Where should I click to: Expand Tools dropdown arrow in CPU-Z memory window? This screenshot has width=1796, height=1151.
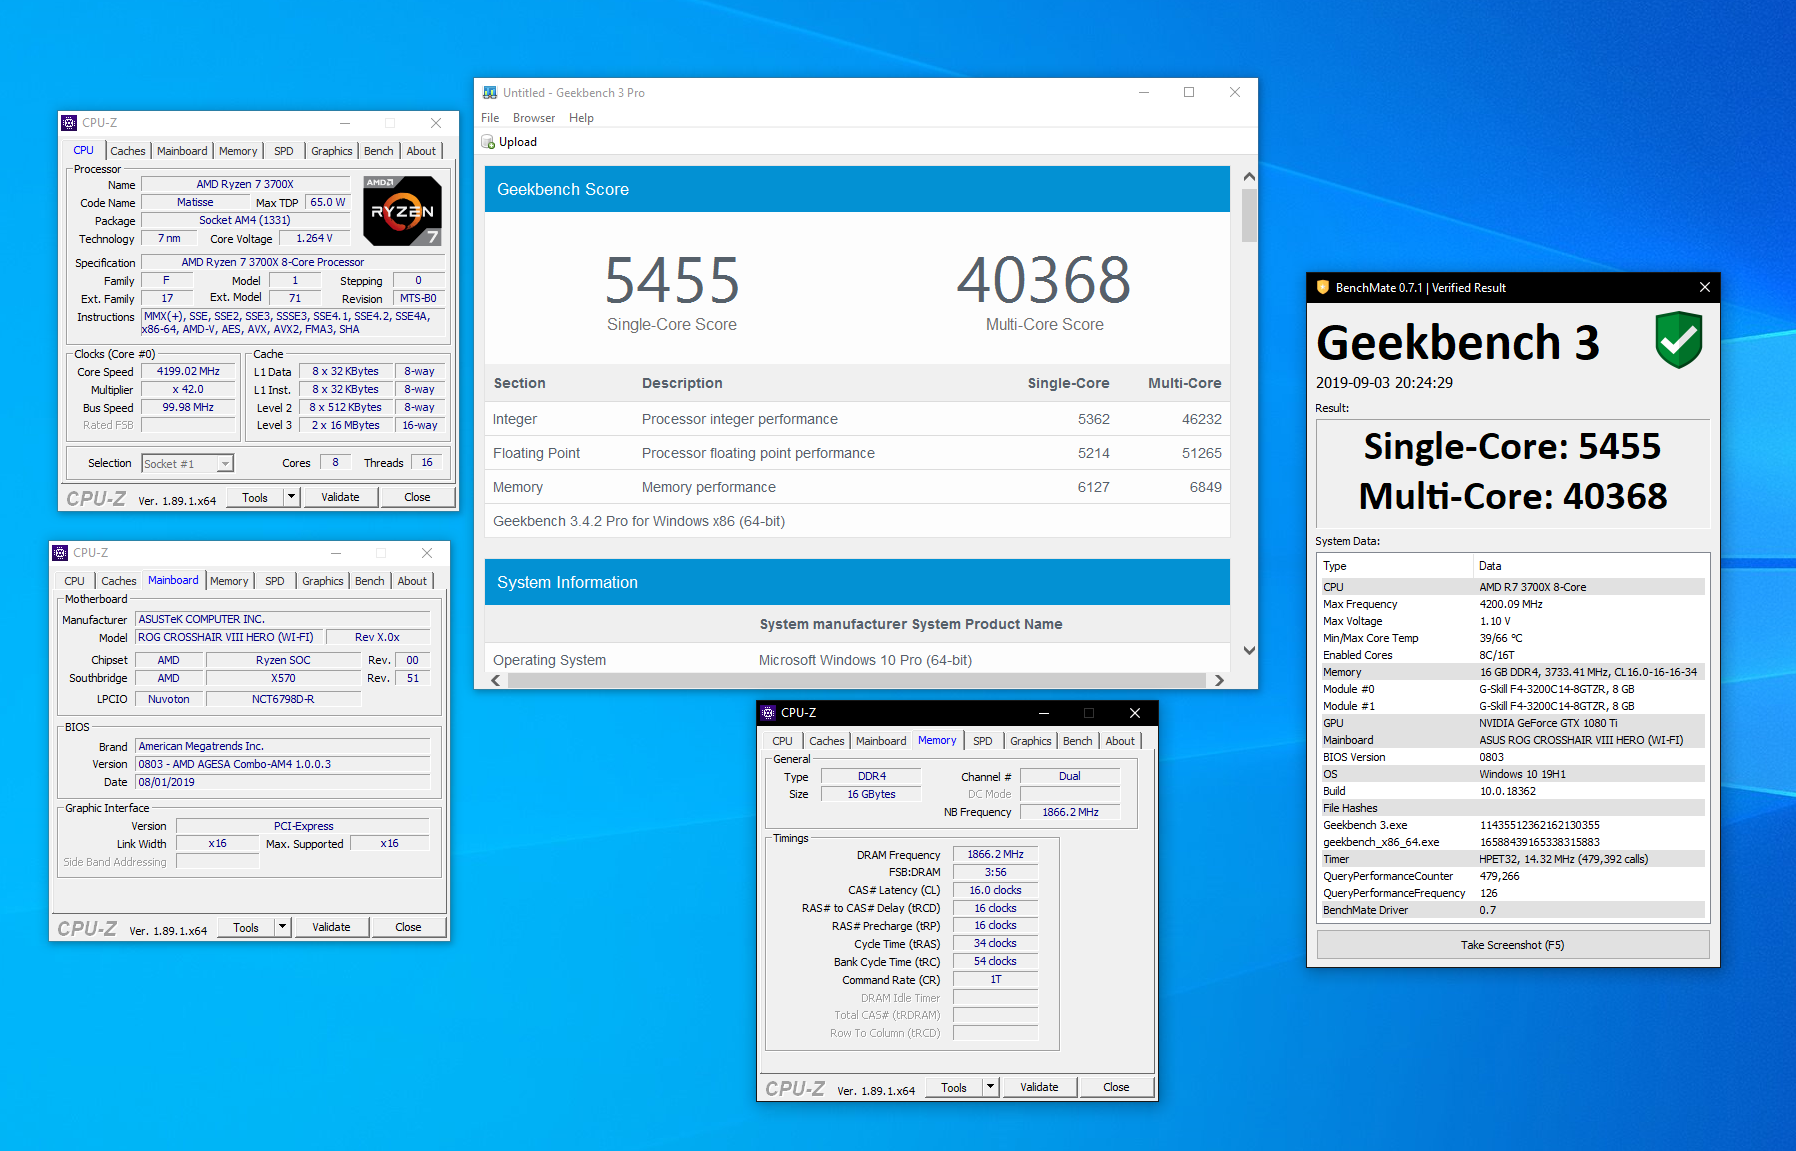990,1087
